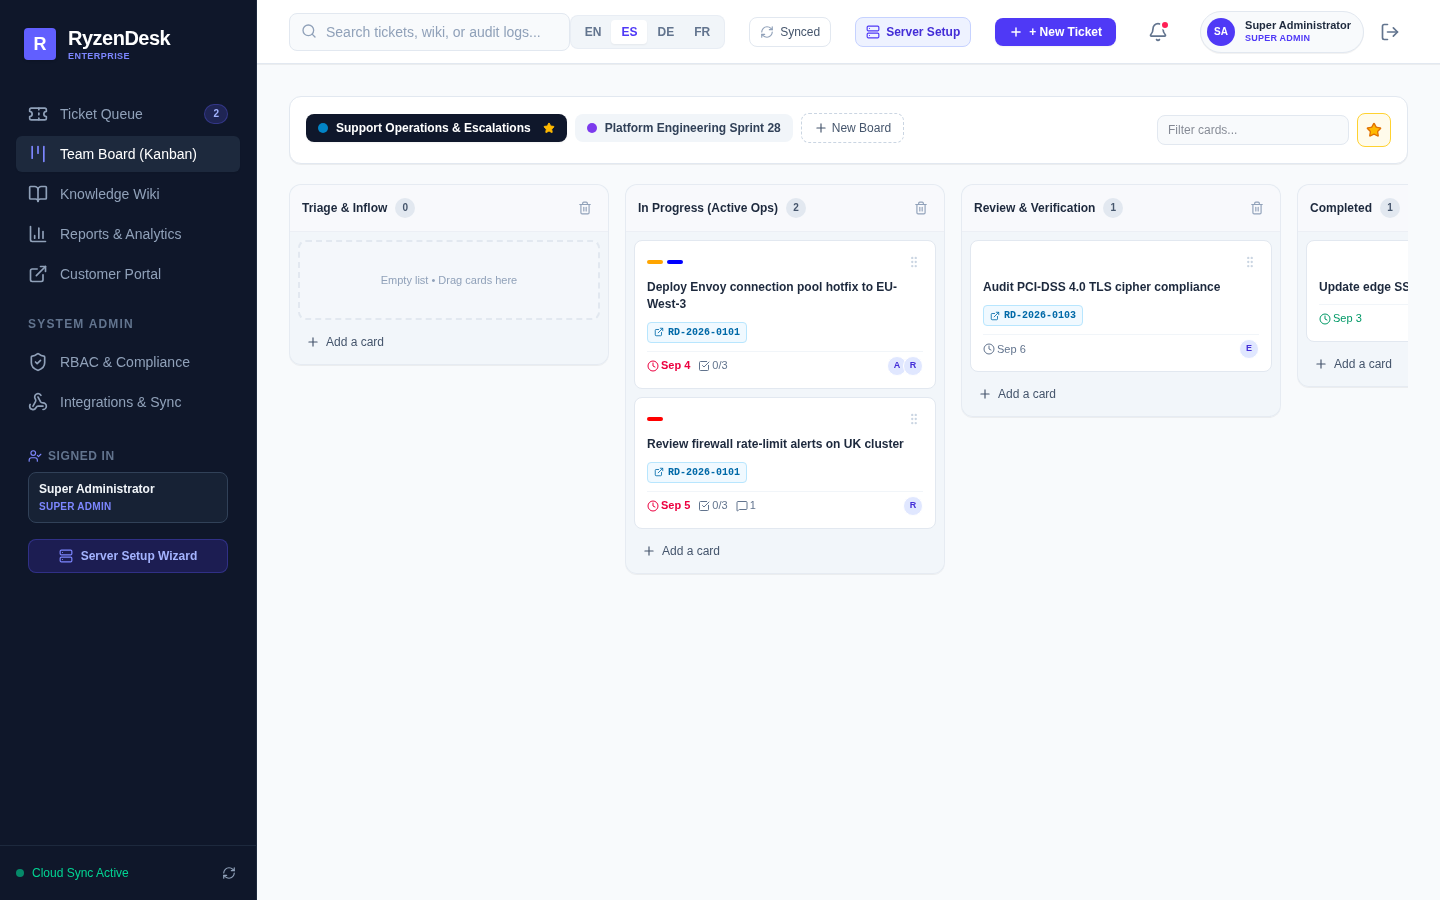Viewport: 1440px width, 900px height.
Task: Click the comment count on Review firewall card
Action: pos(746,506)
